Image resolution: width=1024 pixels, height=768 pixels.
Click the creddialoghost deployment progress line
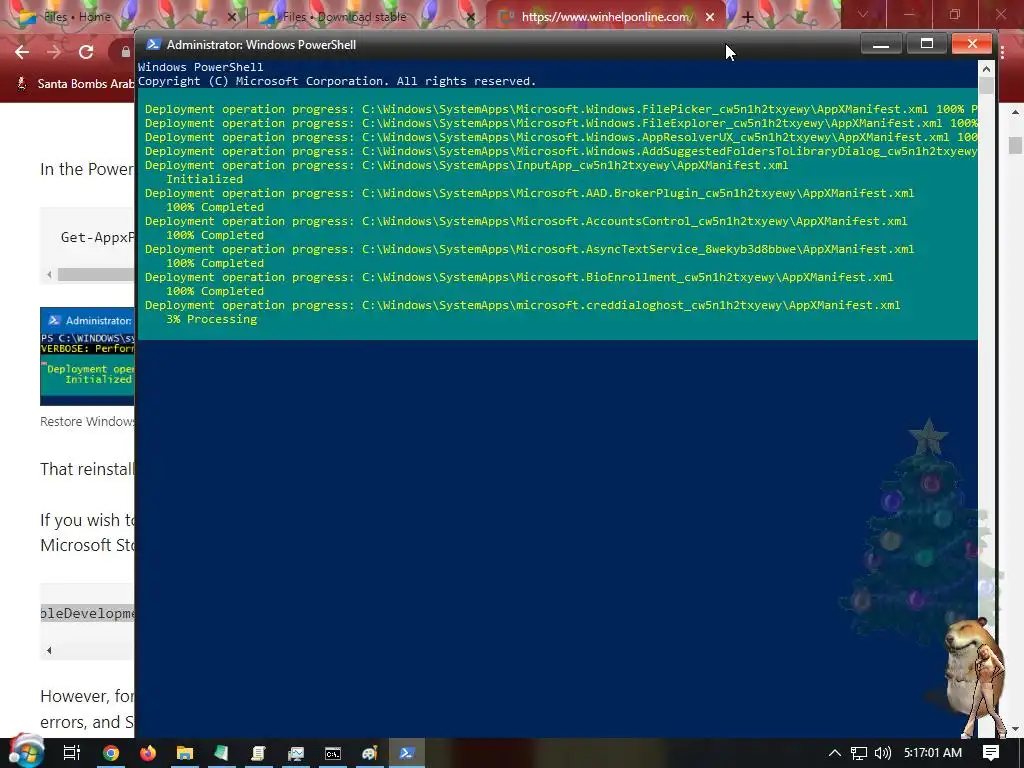tap(522, 305)
